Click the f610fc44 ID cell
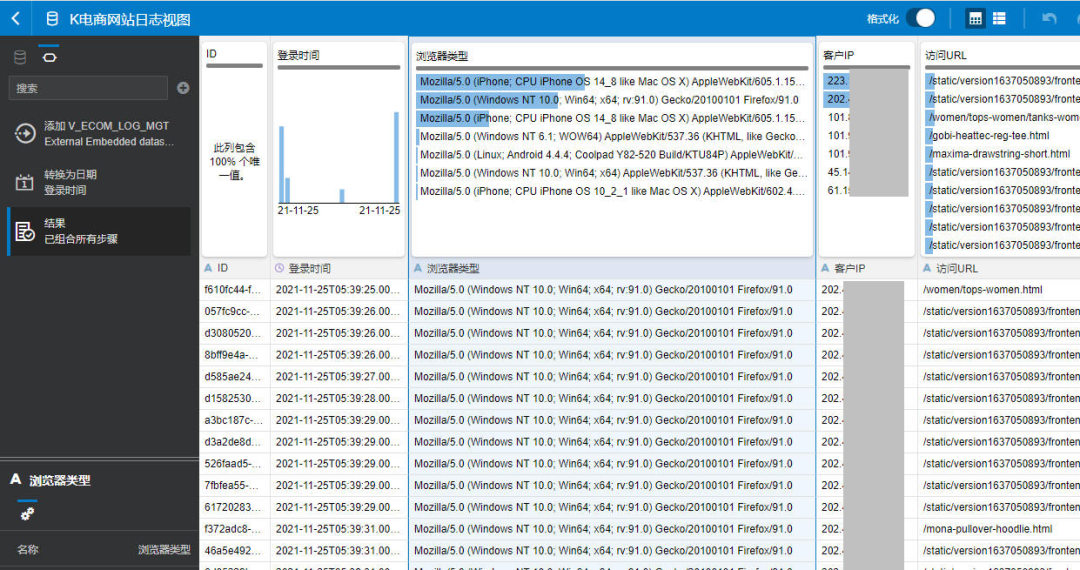 234,290
